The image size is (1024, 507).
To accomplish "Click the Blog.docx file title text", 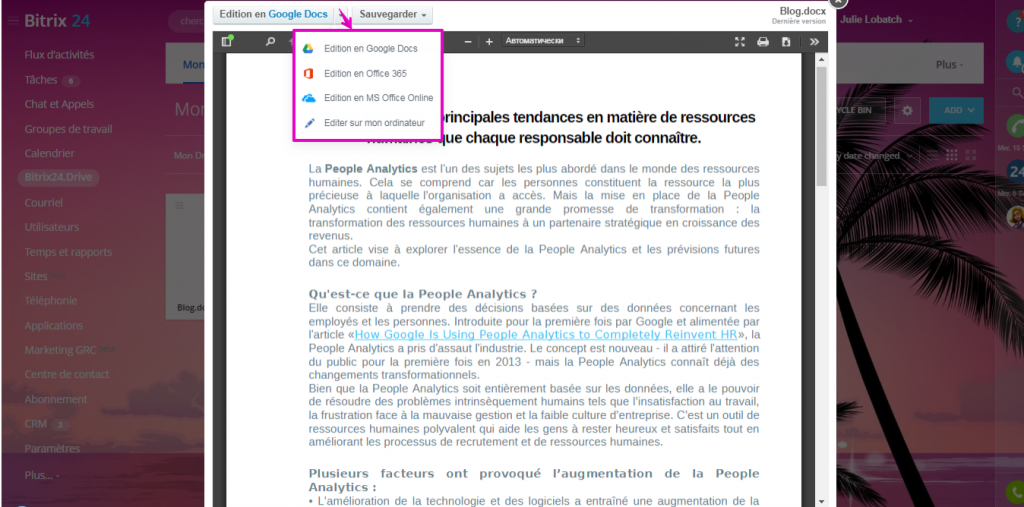I will [803, 11].
